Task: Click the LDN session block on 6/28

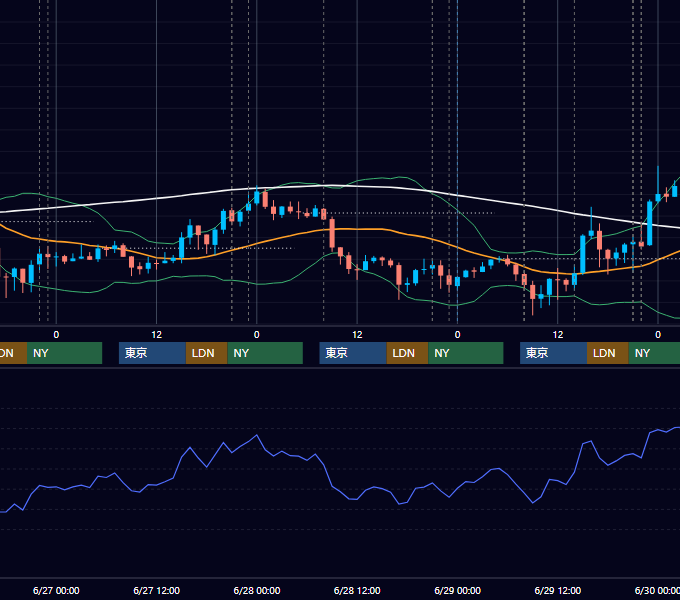Action: [407, 353]
